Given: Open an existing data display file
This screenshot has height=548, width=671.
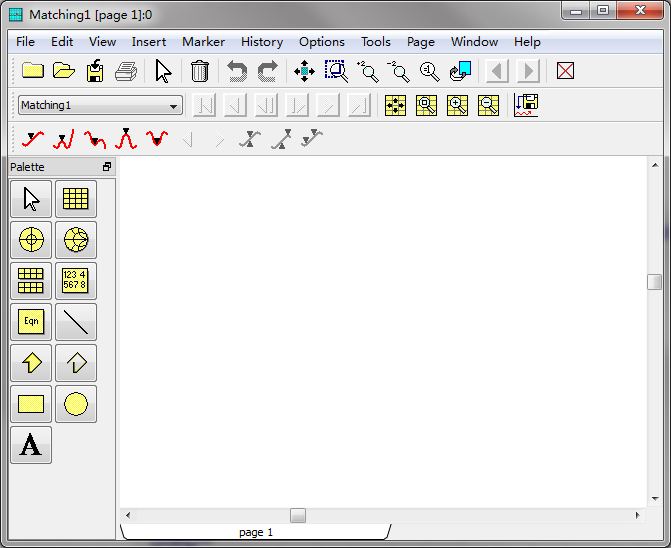Looking at the screenshot, I should [x=64, y=71].
